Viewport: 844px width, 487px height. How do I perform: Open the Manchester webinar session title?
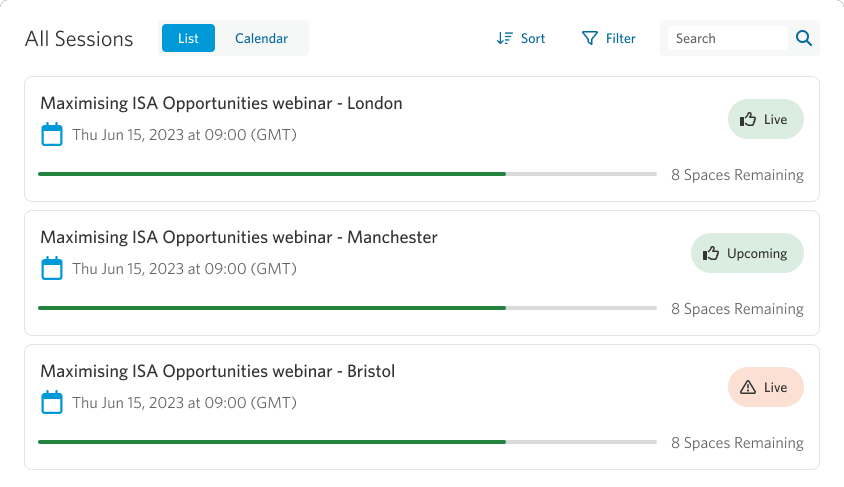239,237
